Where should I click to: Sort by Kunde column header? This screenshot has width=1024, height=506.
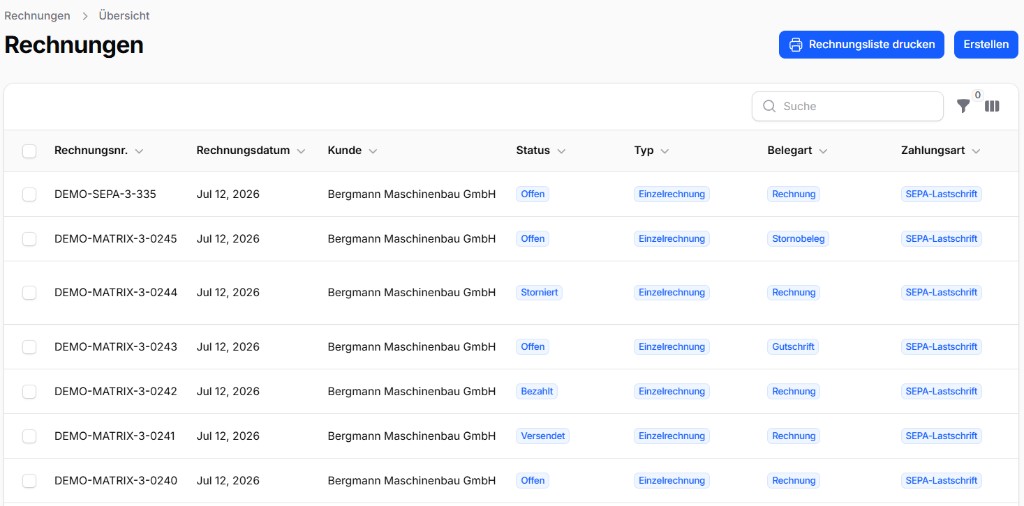[353, 151]
